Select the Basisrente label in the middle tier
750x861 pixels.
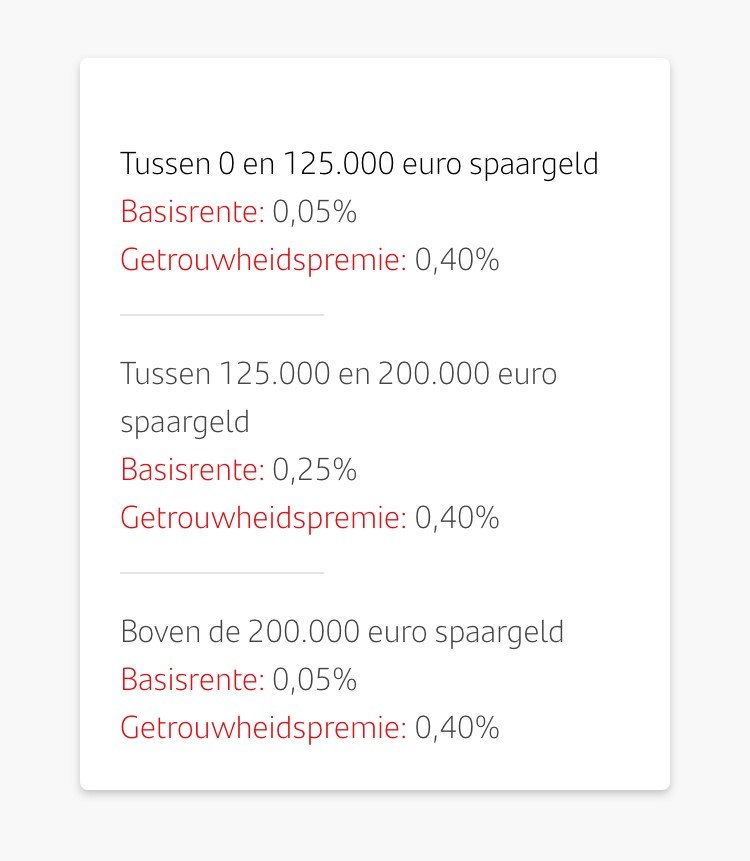pyautogui.click(x=192, y=470)
